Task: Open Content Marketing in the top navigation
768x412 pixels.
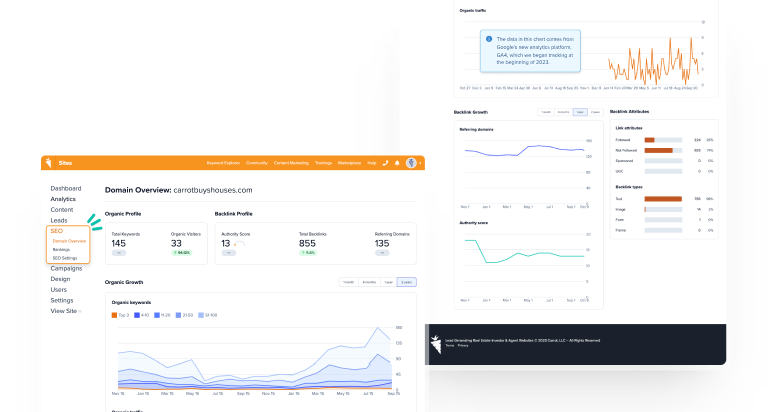Action: coord(290,162)
